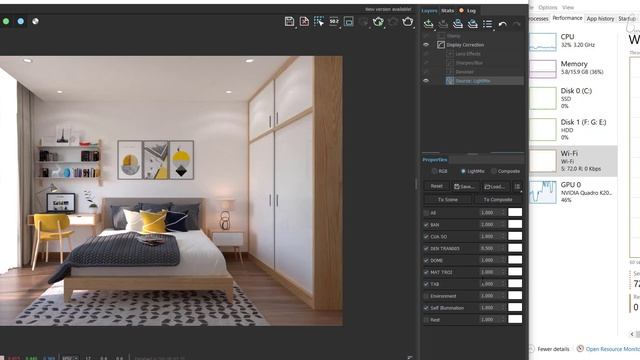Viewport: 640px width, 360px height.
Task: Uncheck the BAN light checkbox
Action: 426,224
